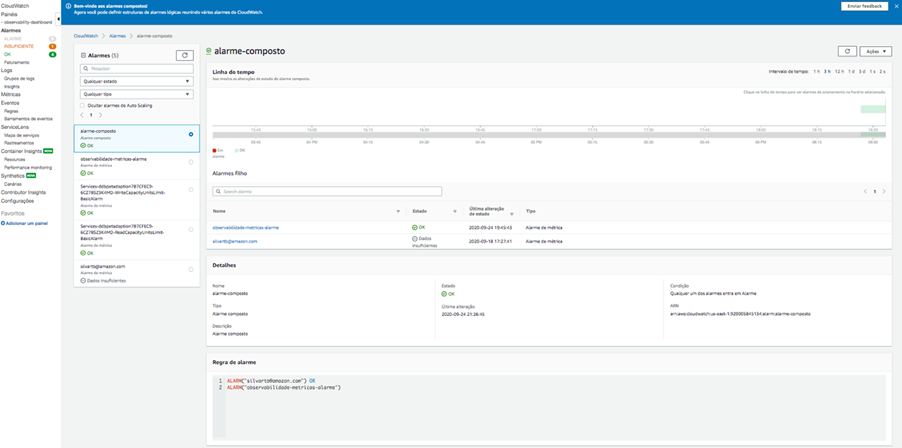902x448 pixels.
Task: Click the OK alarms count badge
Action: [52, 54]
